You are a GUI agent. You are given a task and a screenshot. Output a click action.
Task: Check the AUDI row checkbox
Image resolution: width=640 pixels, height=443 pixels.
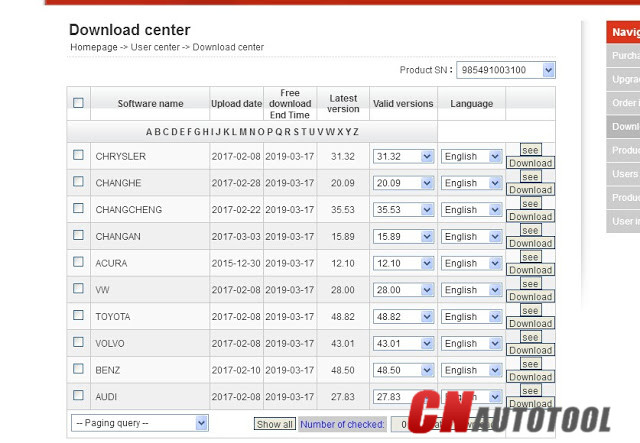tap(78, 395)
